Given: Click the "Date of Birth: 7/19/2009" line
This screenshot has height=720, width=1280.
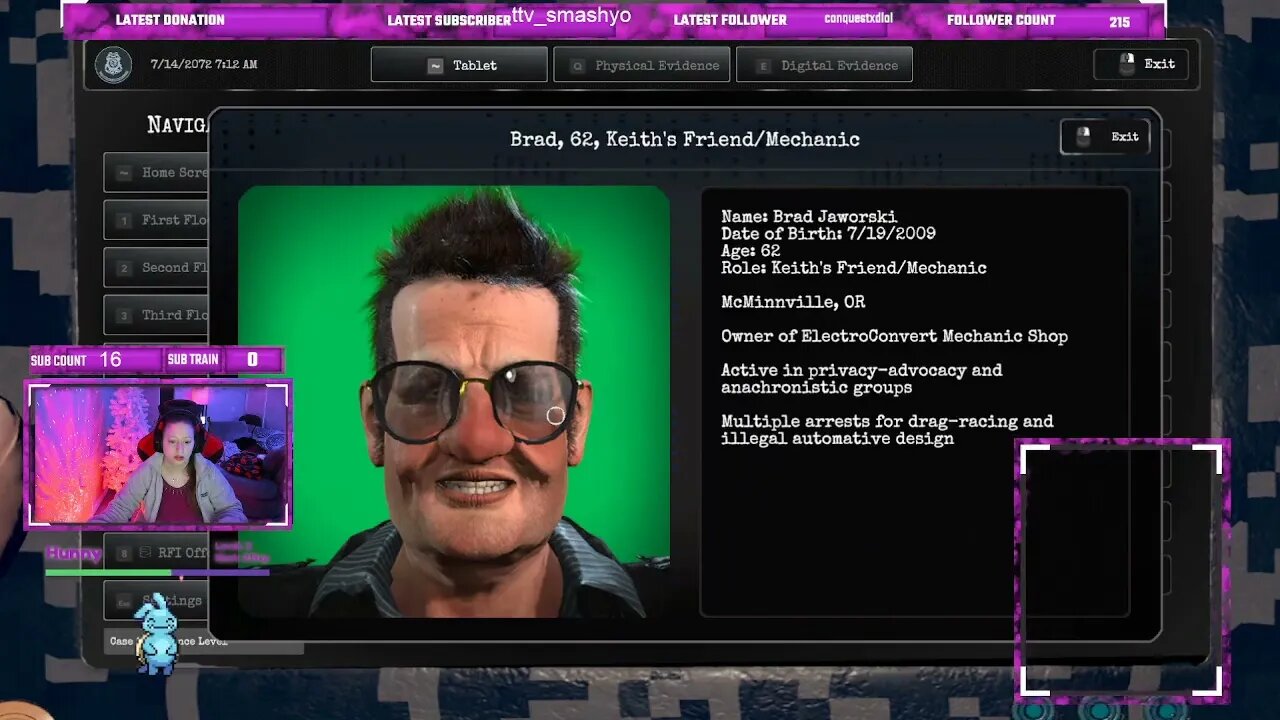Looking at the screenshot, I should click(x=828, y=234).
